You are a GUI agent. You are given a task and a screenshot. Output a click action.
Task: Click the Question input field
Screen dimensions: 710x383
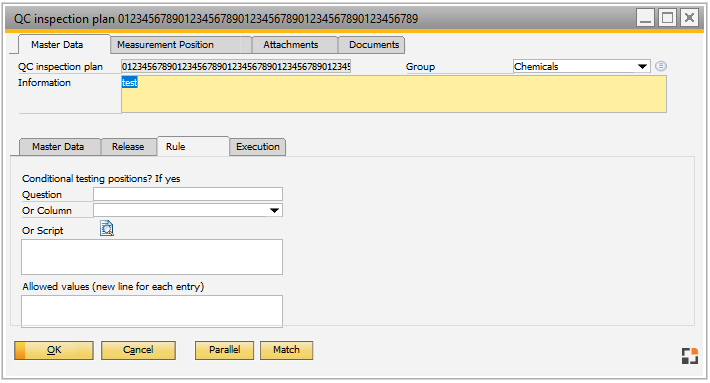(188, 194)
